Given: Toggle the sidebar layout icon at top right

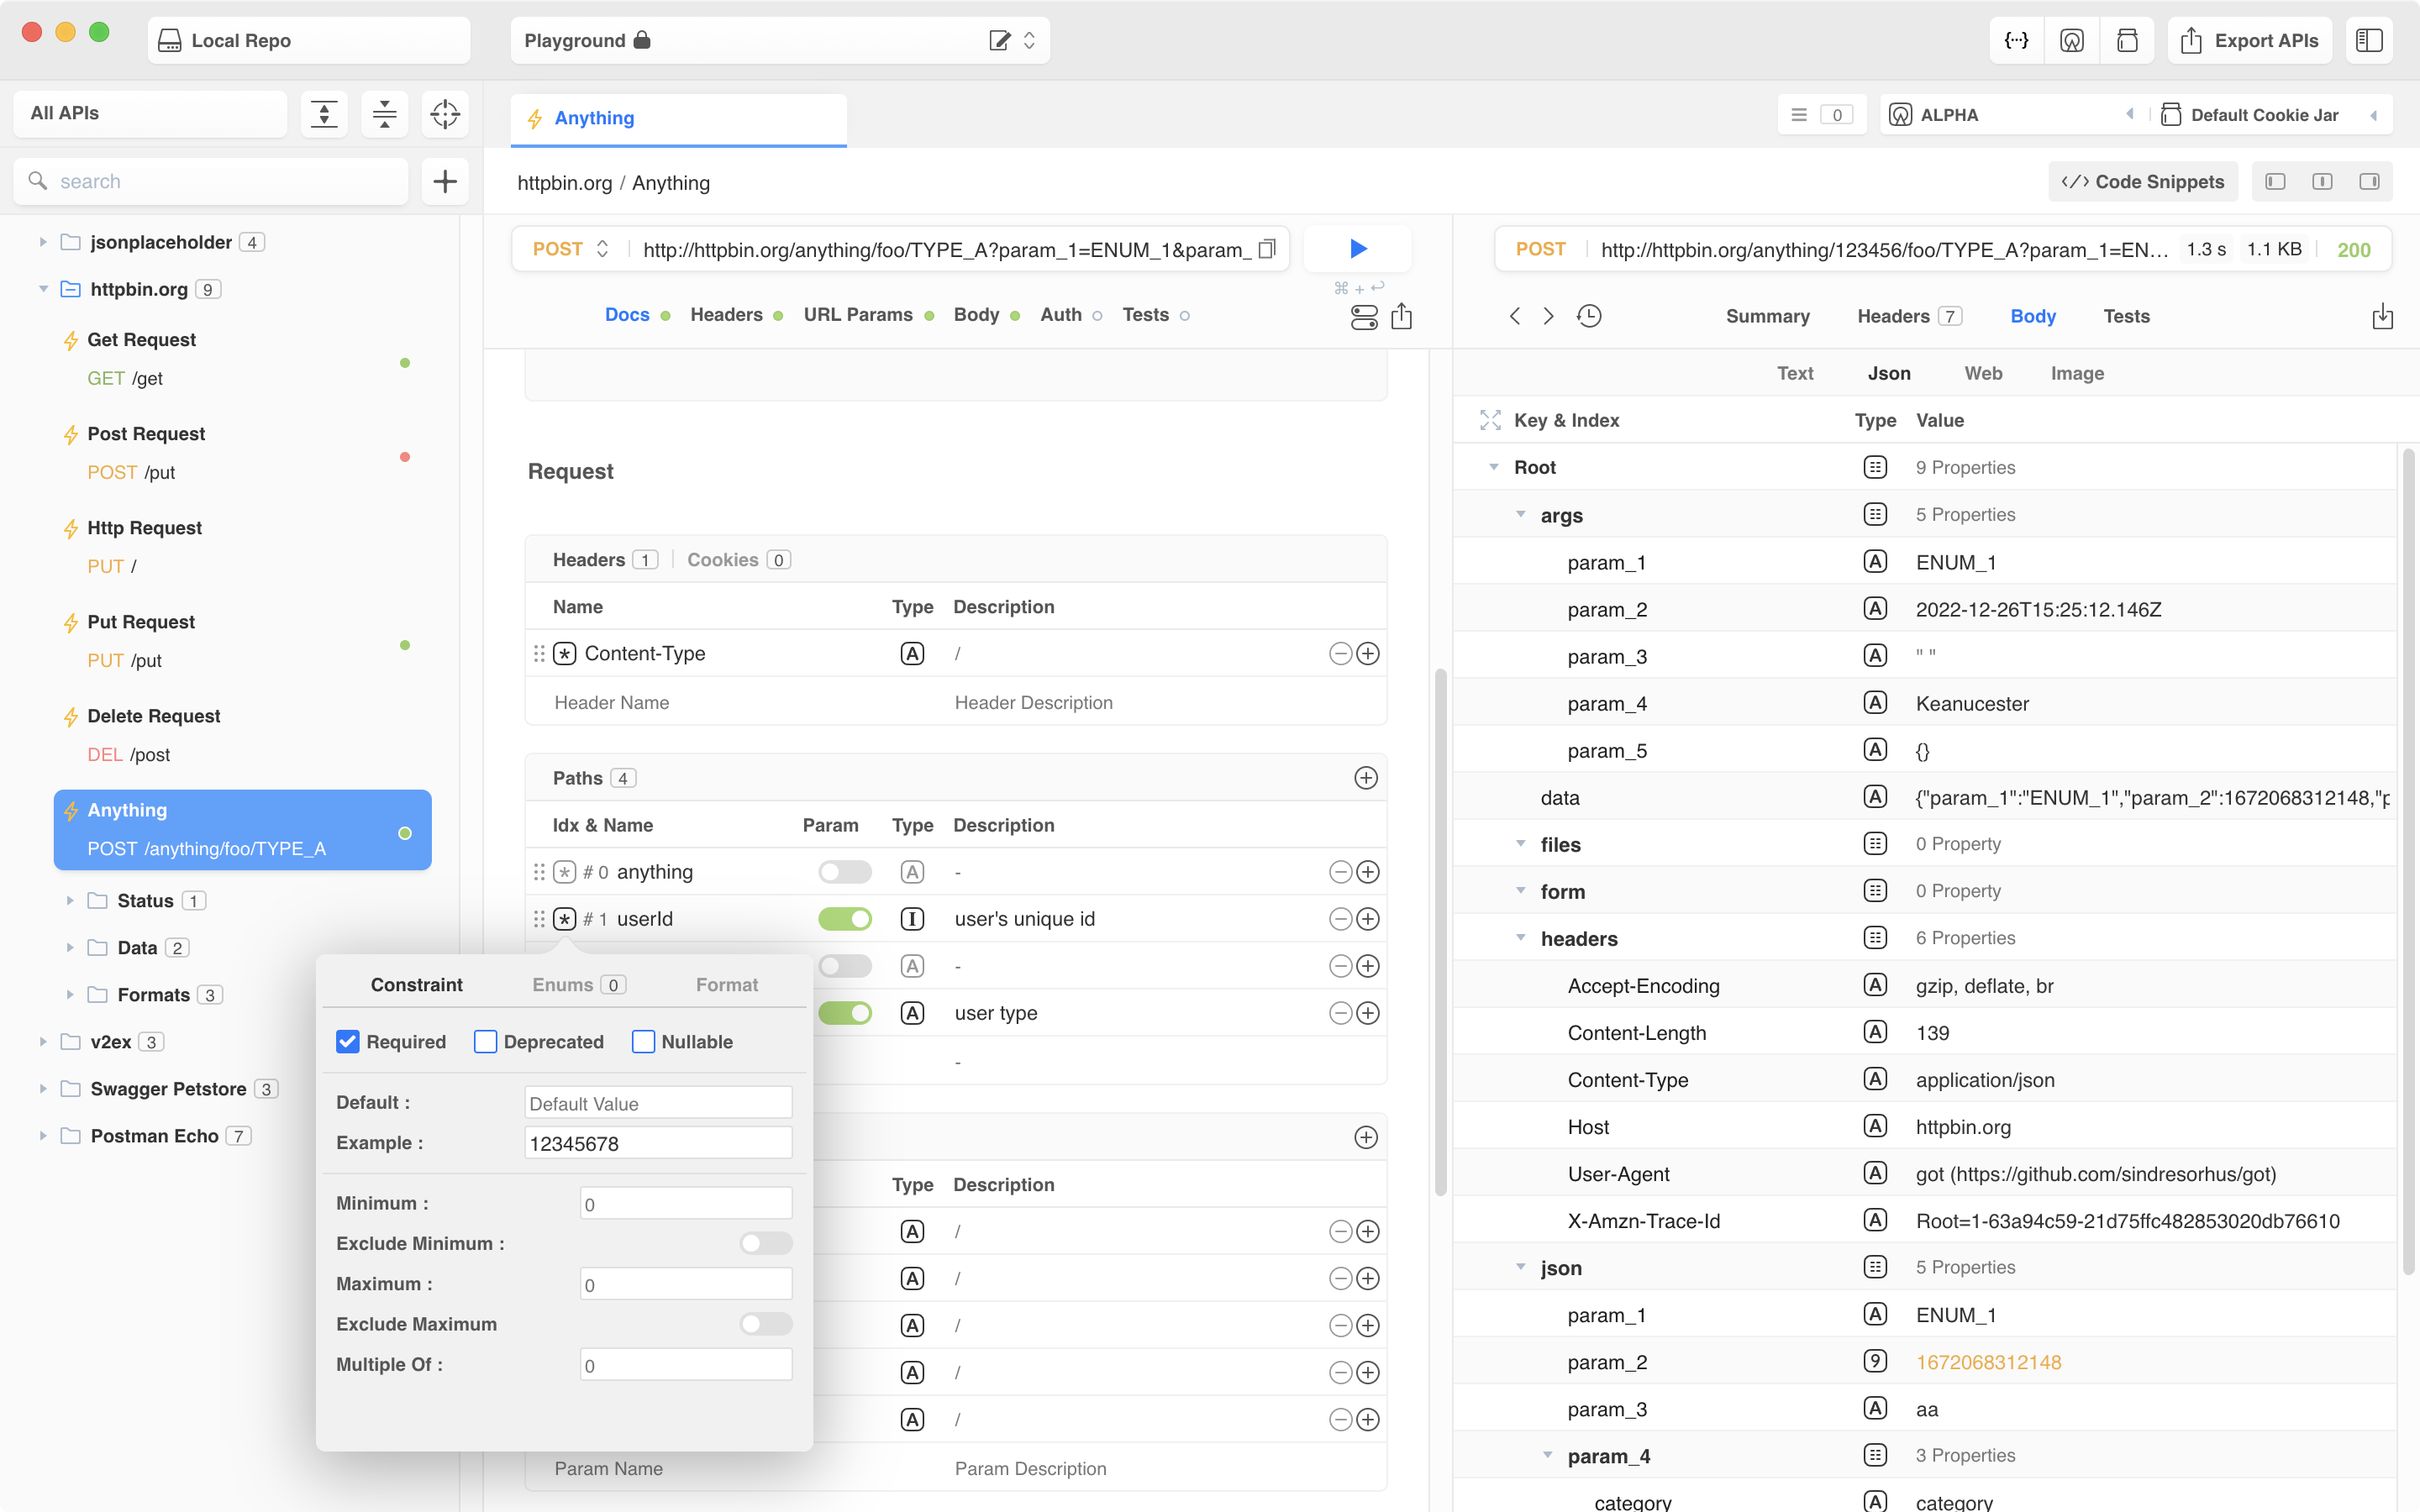Looking at the screenshot, I should click(2369, 40).
